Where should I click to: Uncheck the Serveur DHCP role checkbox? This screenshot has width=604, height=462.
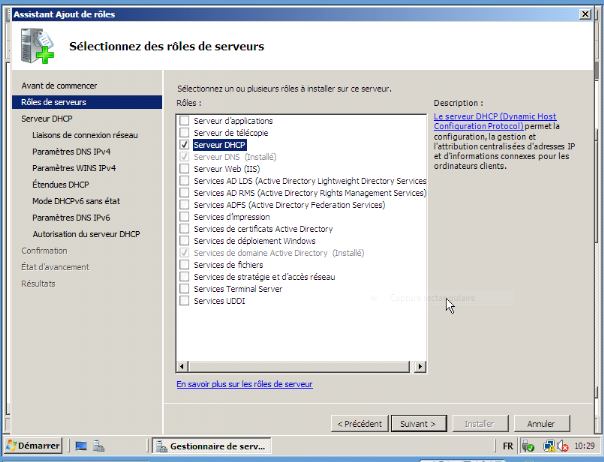[183, 145]
